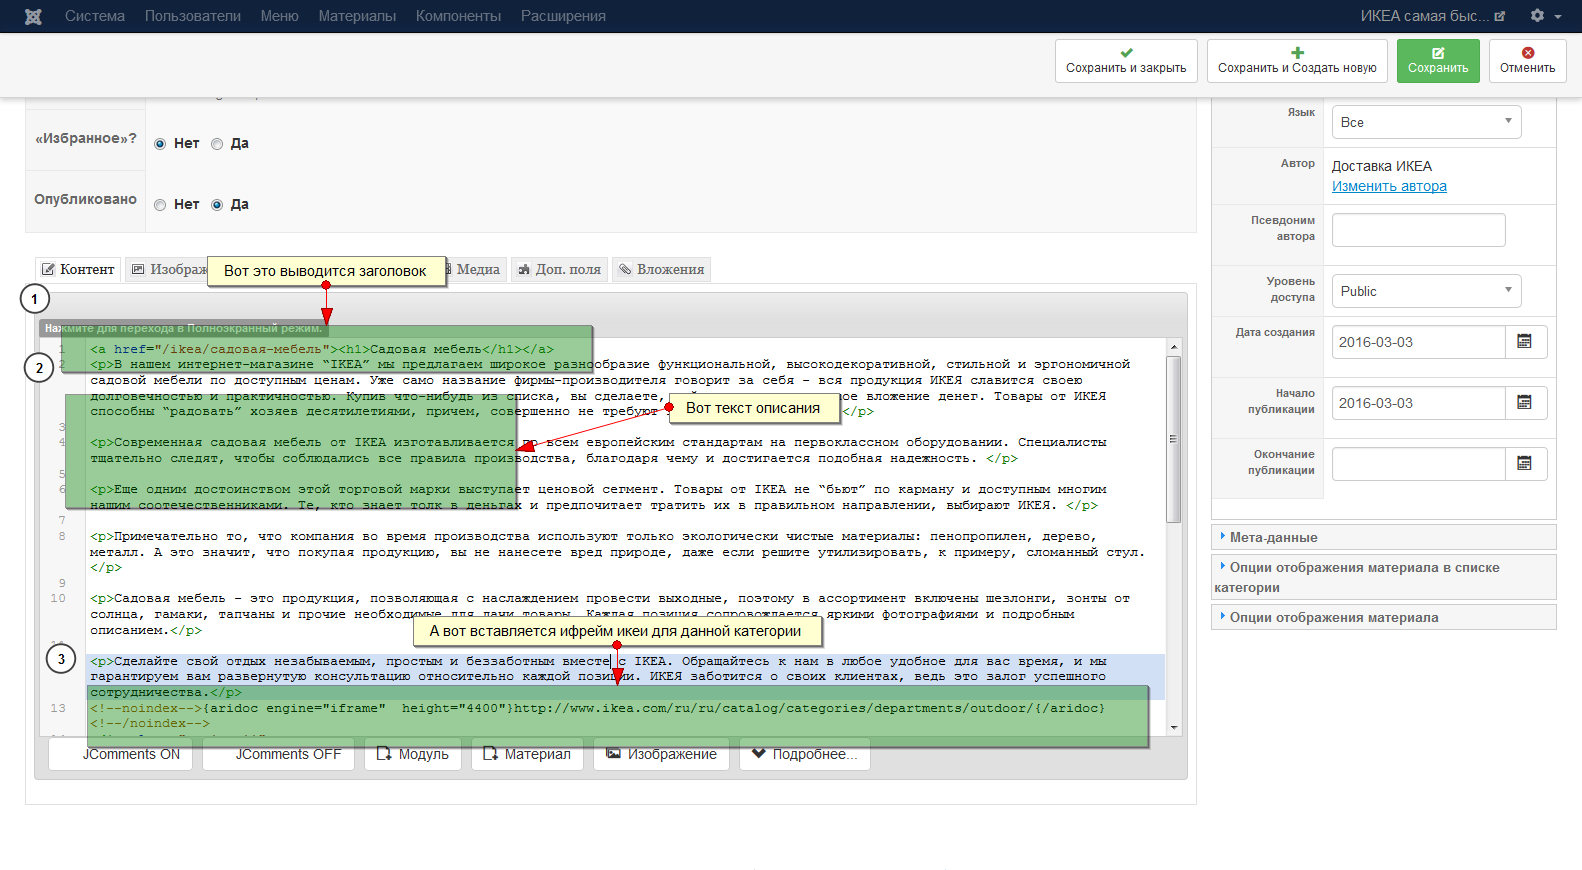Click the Joomla logo icon

(x=33, y=16)
